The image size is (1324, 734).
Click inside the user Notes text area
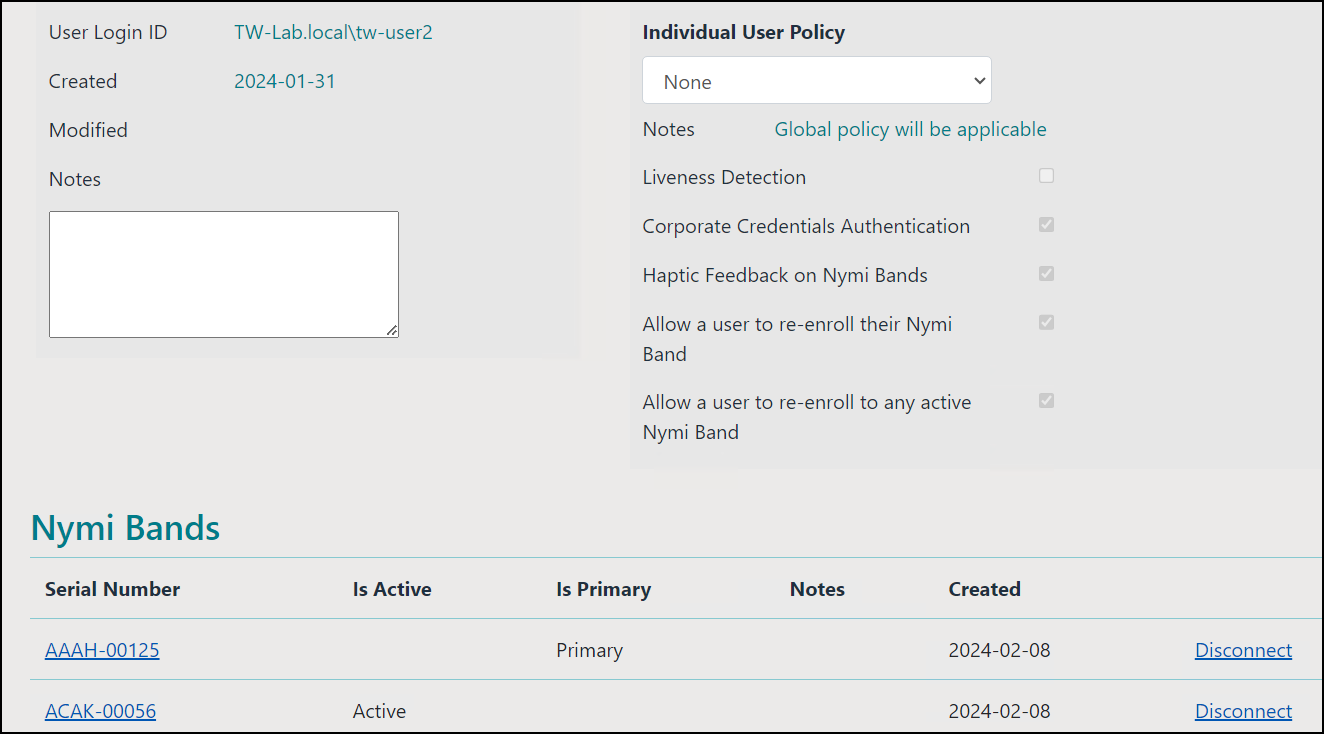coord(223,273)
